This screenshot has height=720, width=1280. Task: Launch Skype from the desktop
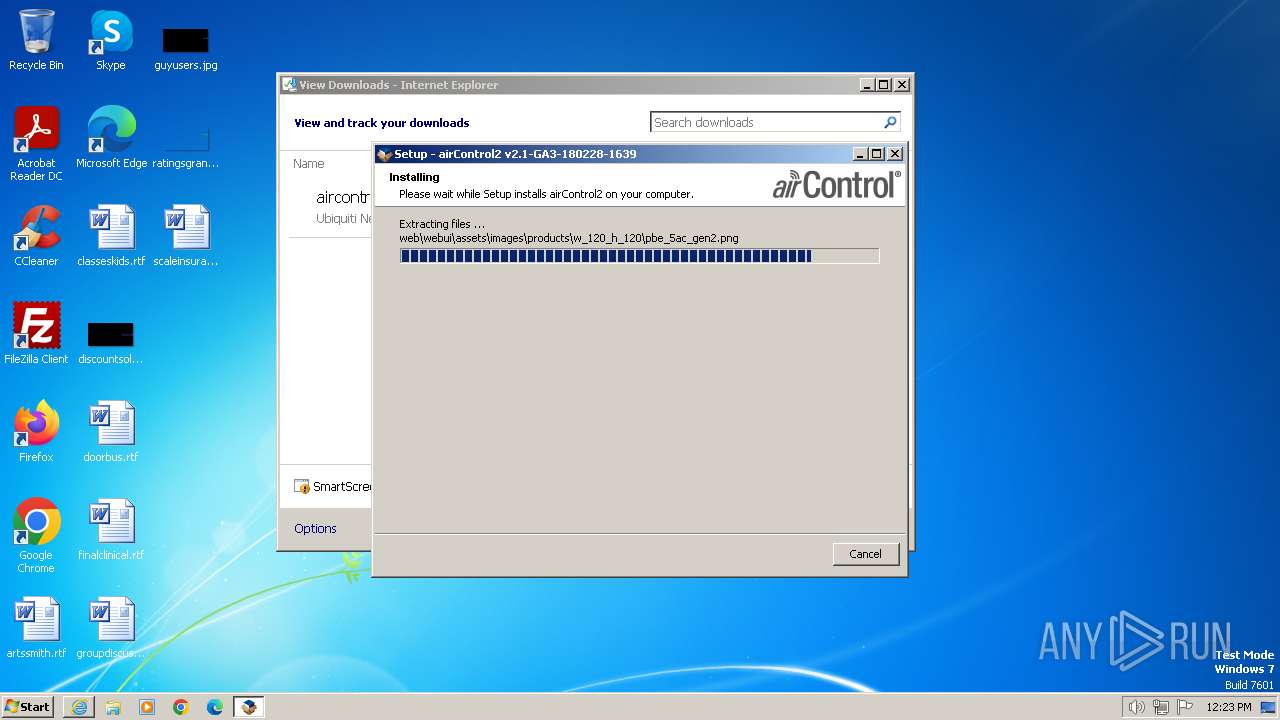tap(111, 40)
